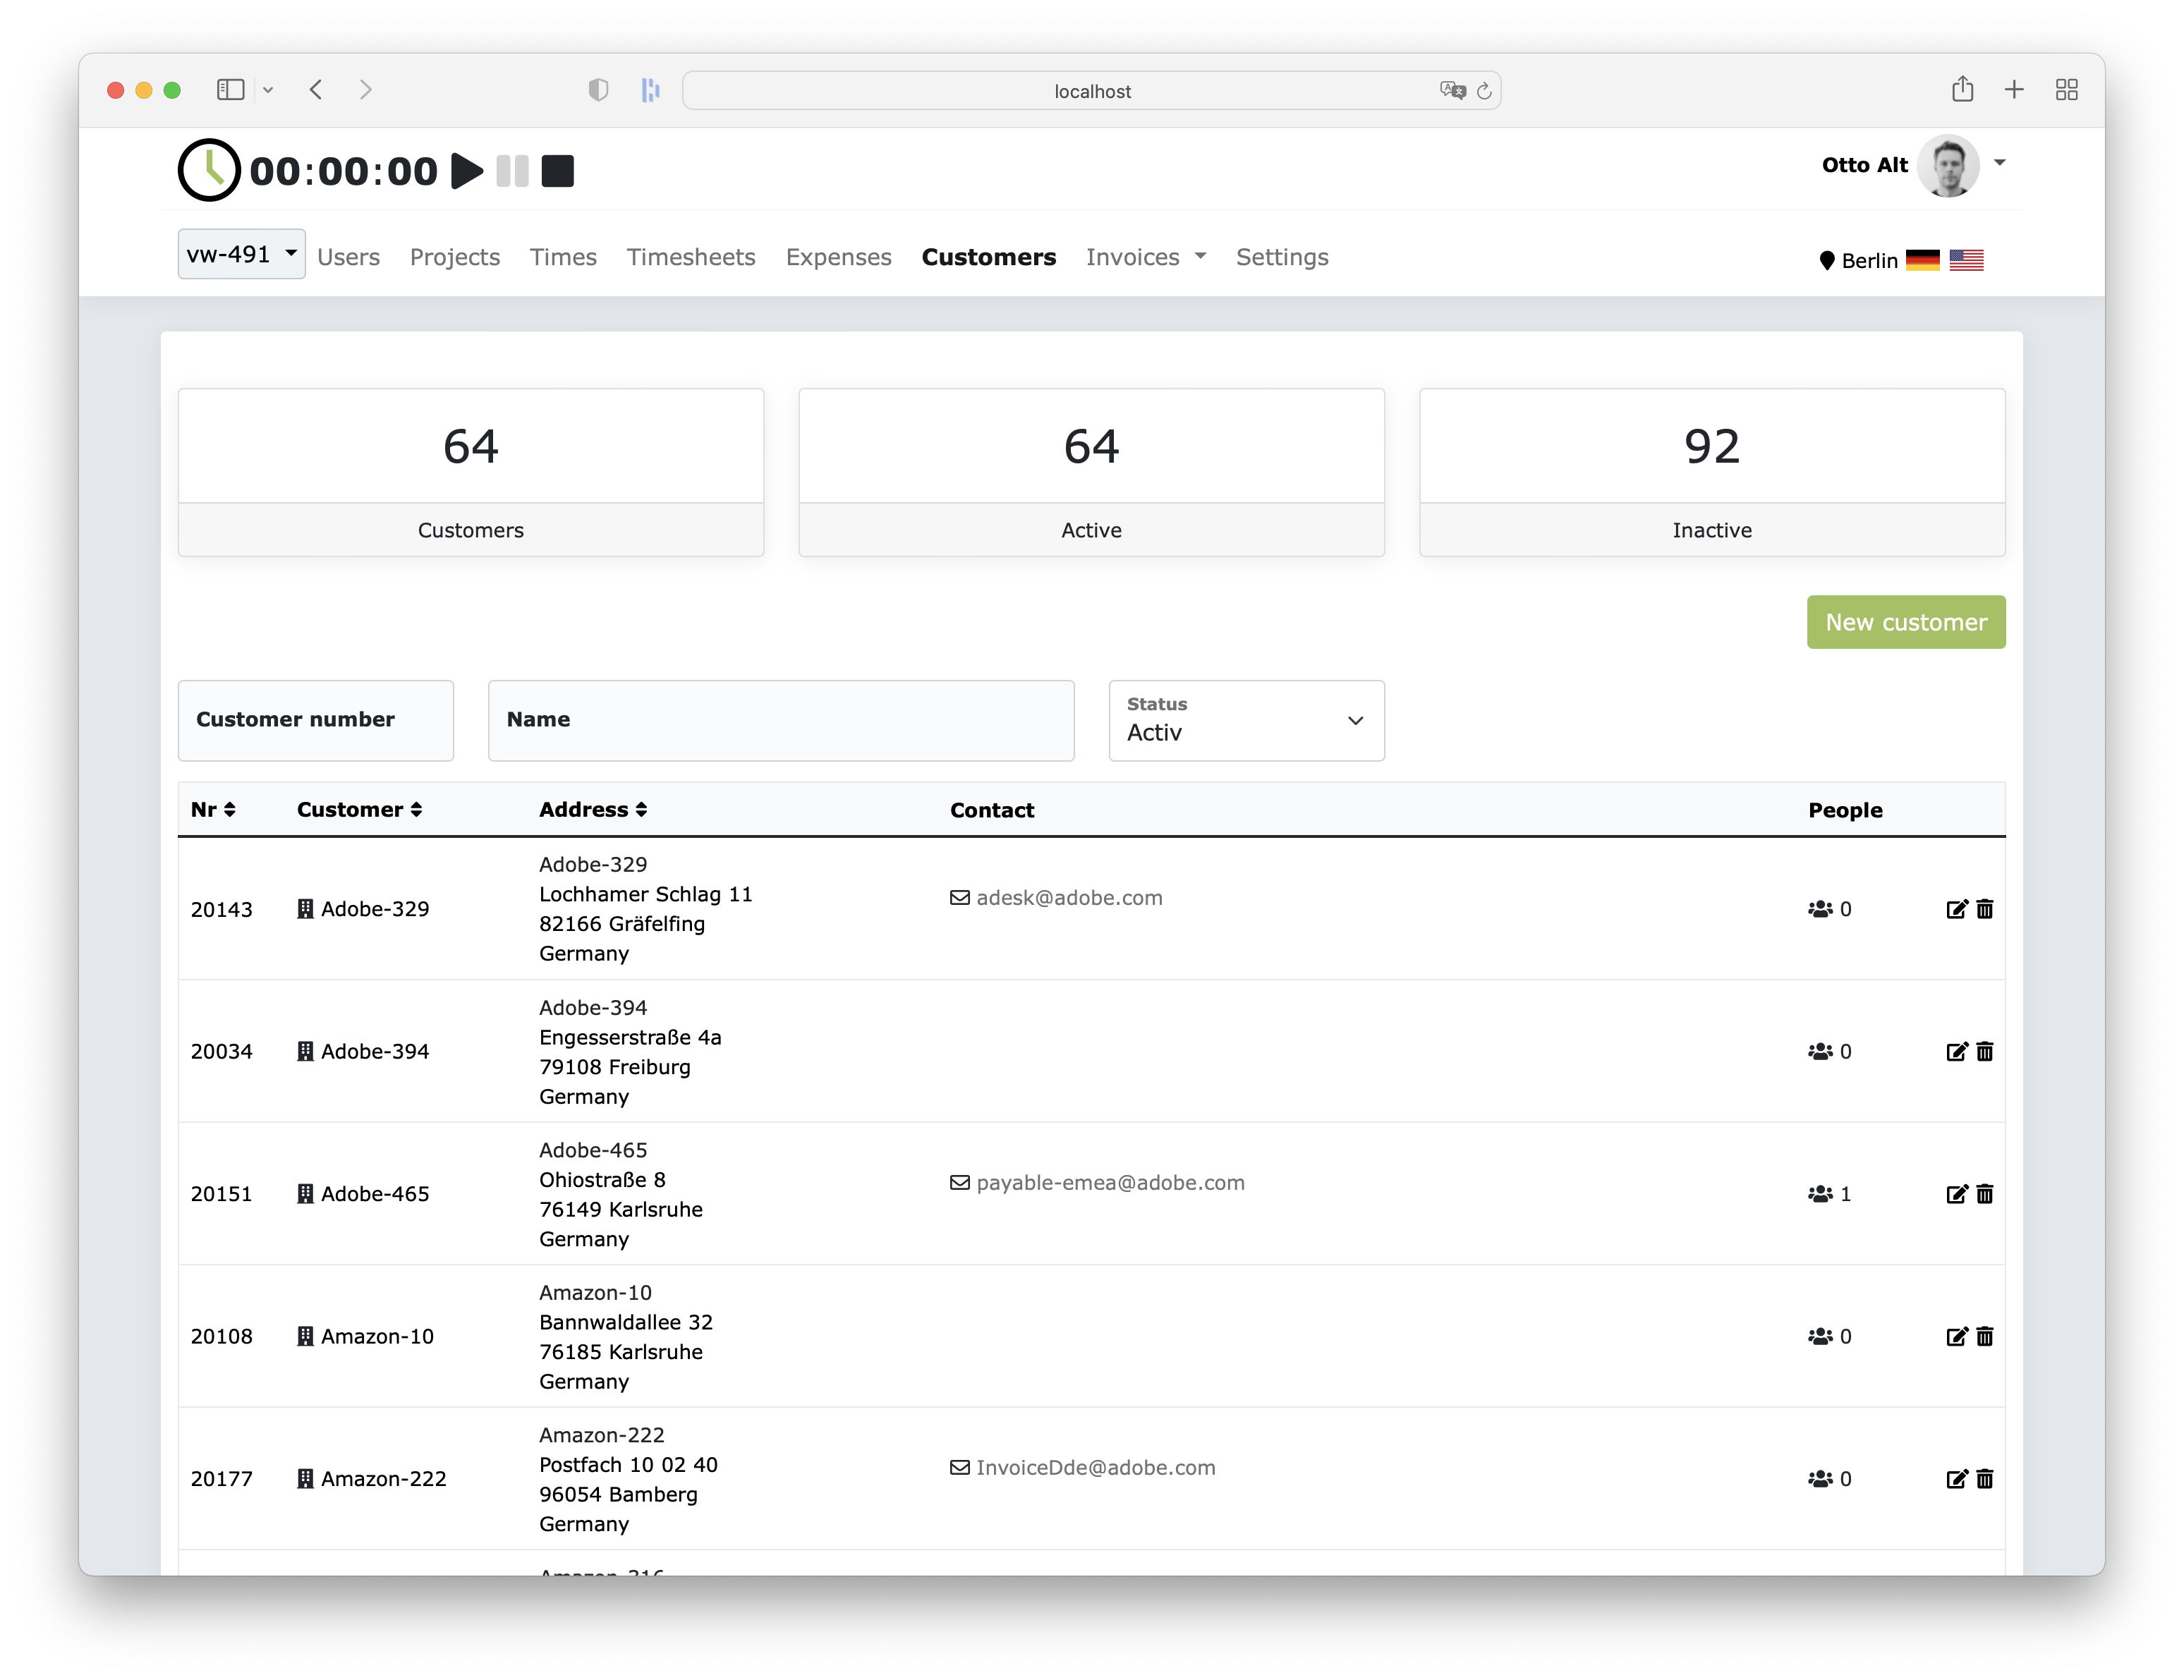
Task: Click the Berlin location pin icon
Action: click(x=1827, y=261)
